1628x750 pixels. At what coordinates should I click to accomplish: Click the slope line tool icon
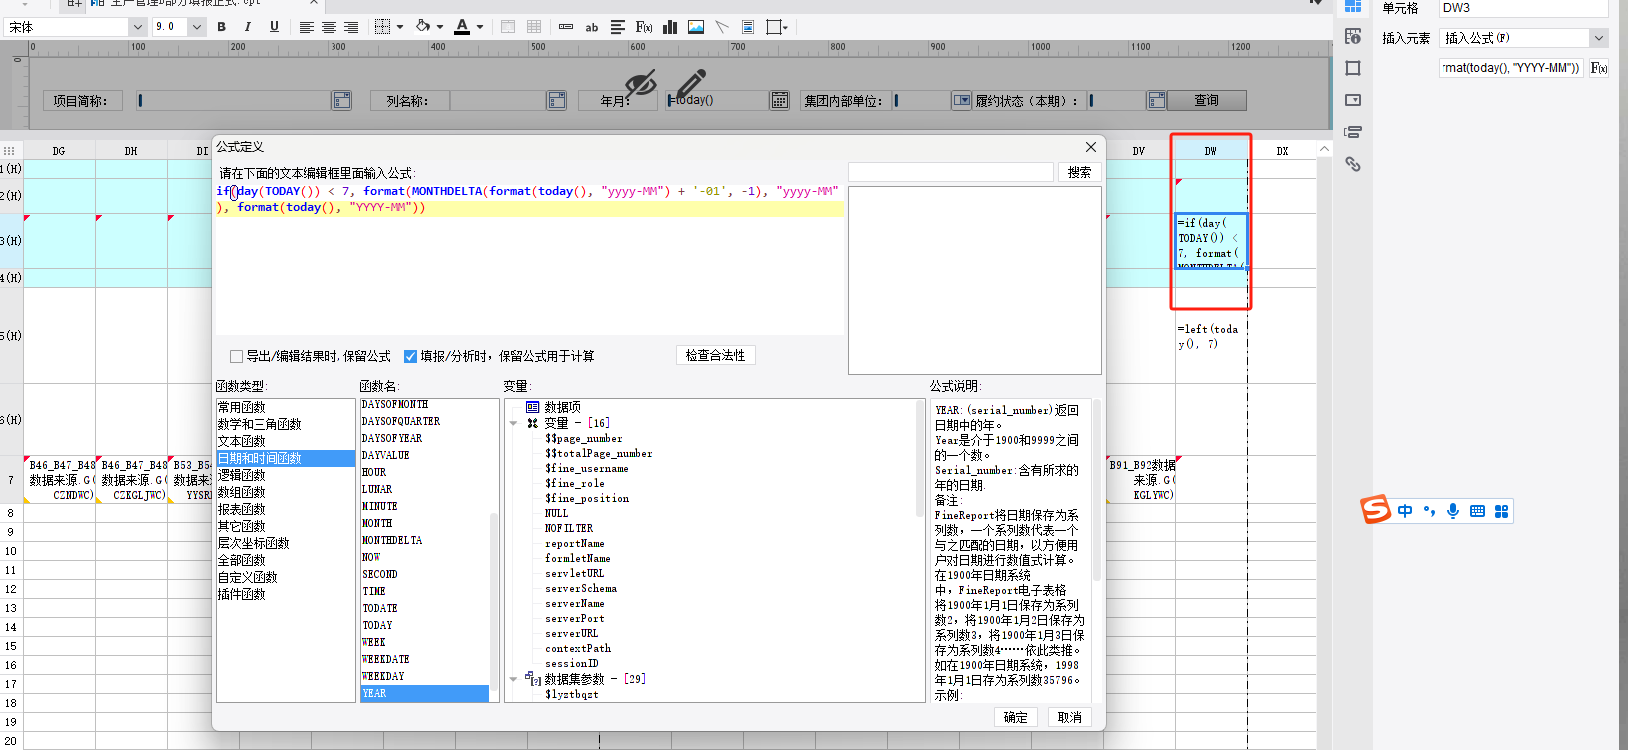(722, 27)
